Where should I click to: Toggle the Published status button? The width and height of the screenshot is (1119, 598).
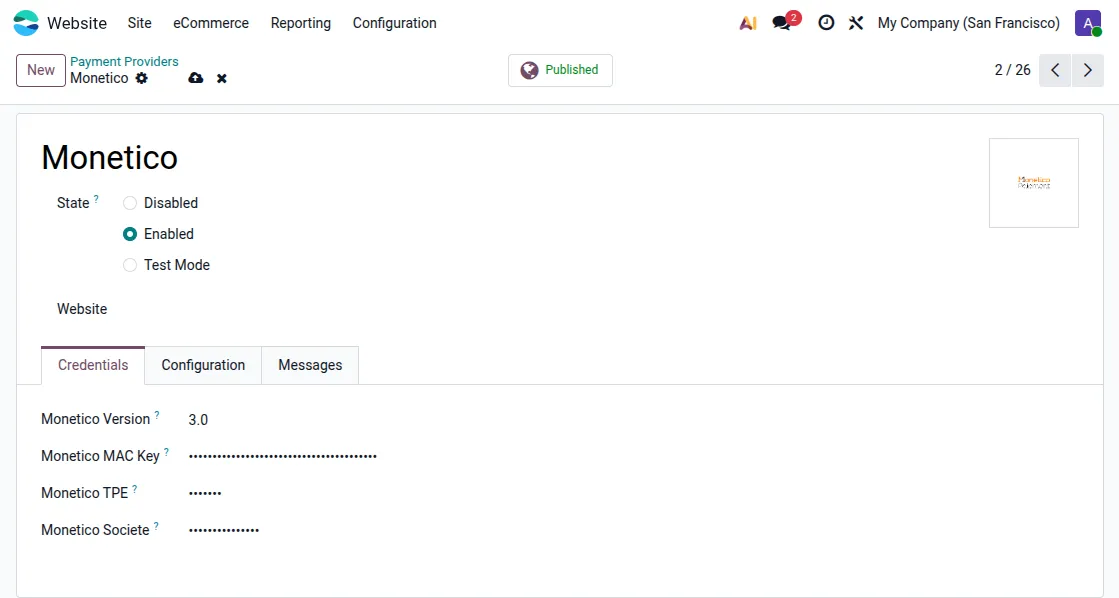[560, 70]
